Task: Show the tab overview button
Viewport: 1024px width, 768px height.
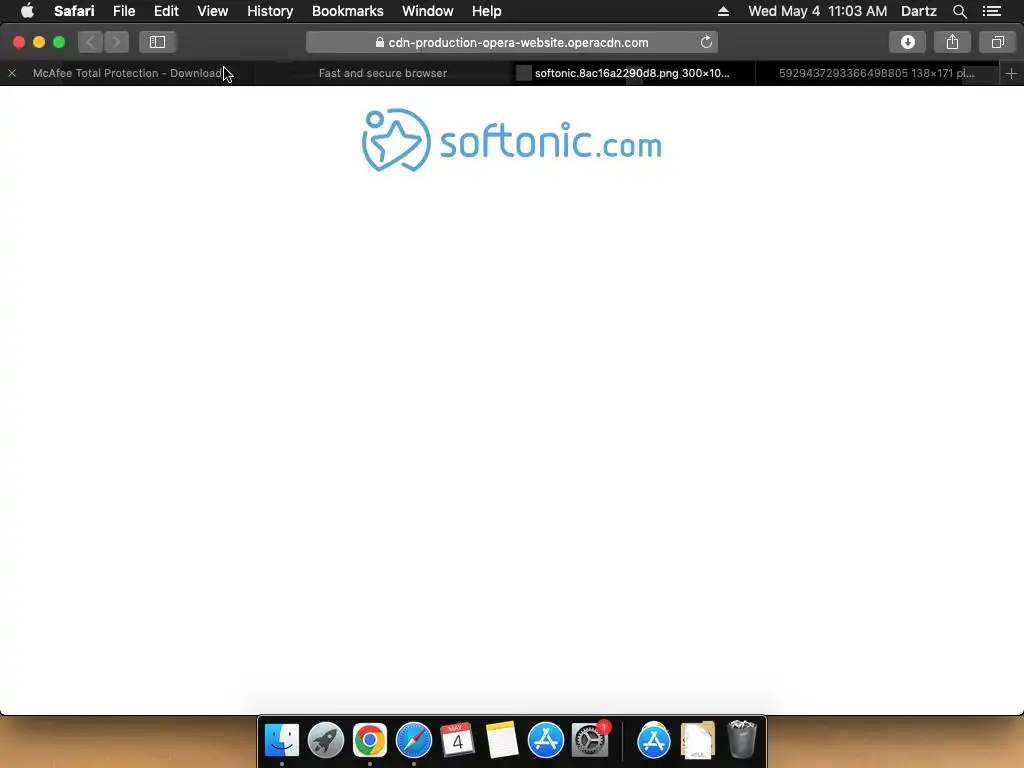Action: click(x=997, y=42)
